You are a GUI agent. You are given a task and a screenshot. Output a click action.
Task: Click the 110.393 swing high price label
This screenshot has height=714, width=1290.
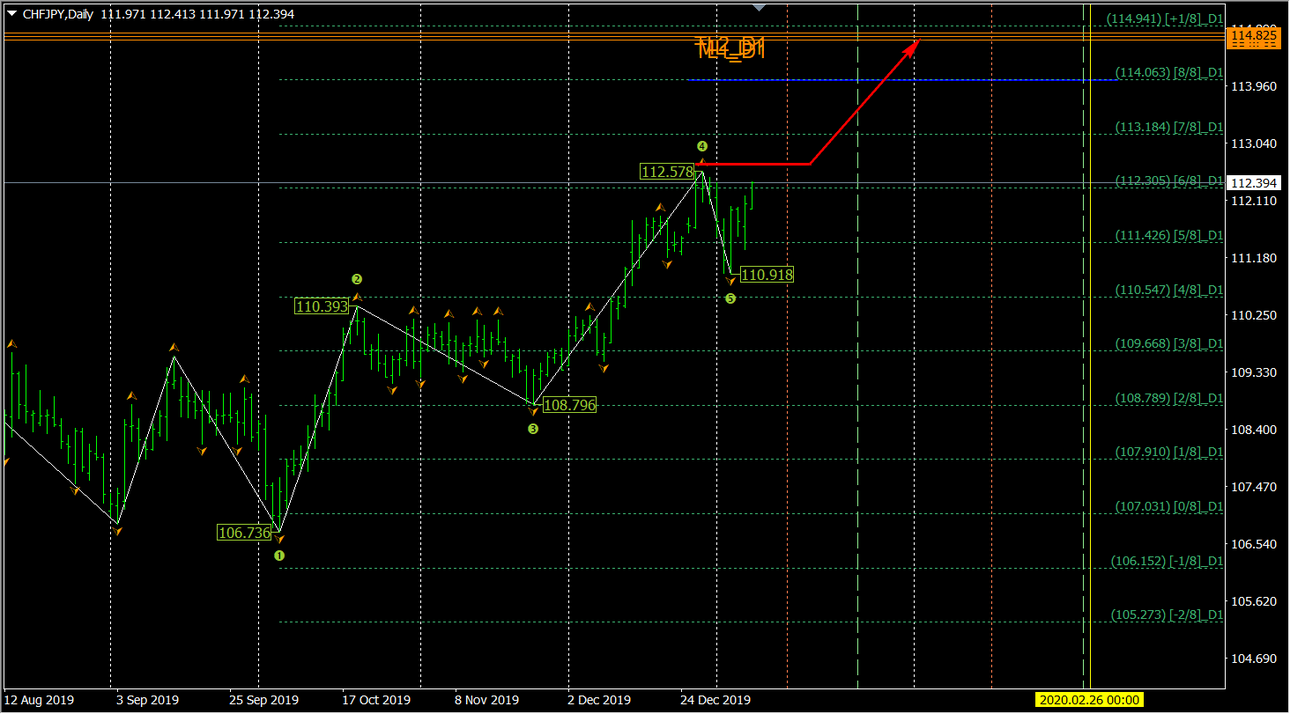point(321,306)
